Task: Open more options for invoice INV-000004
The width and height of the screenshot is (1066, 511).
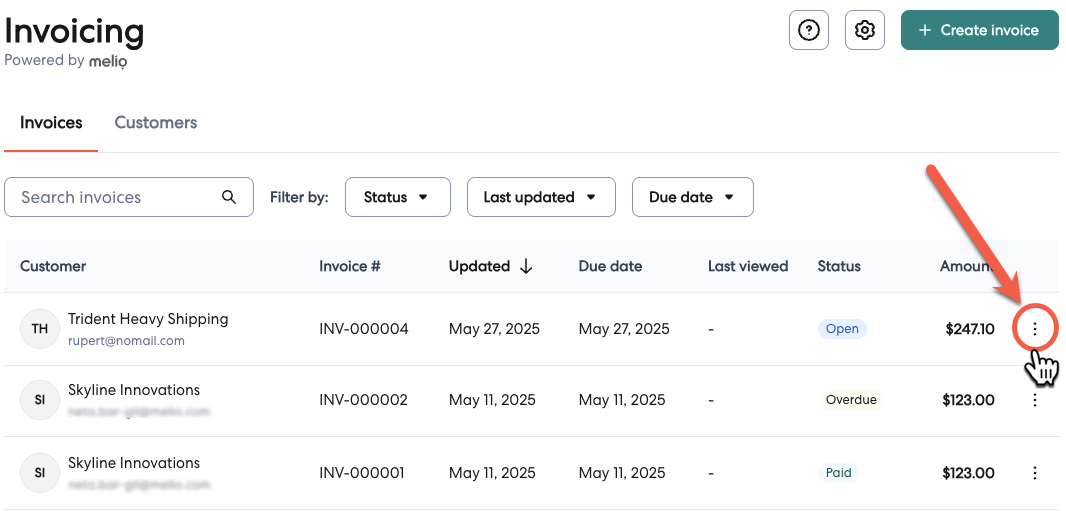Action: (1035, 329)
